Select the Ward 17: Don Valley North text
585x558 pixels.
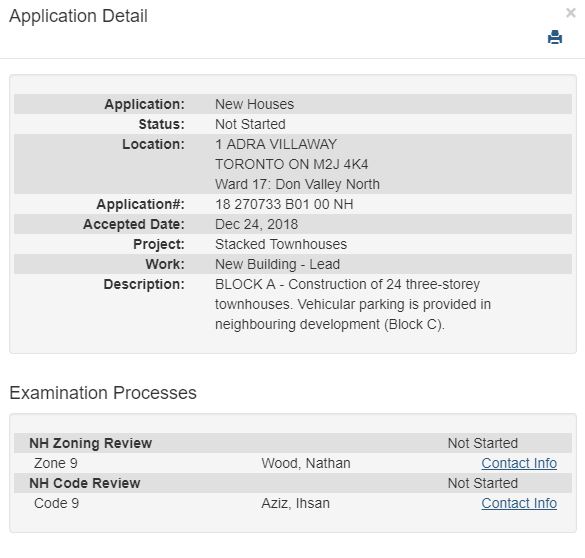point(297,184)
